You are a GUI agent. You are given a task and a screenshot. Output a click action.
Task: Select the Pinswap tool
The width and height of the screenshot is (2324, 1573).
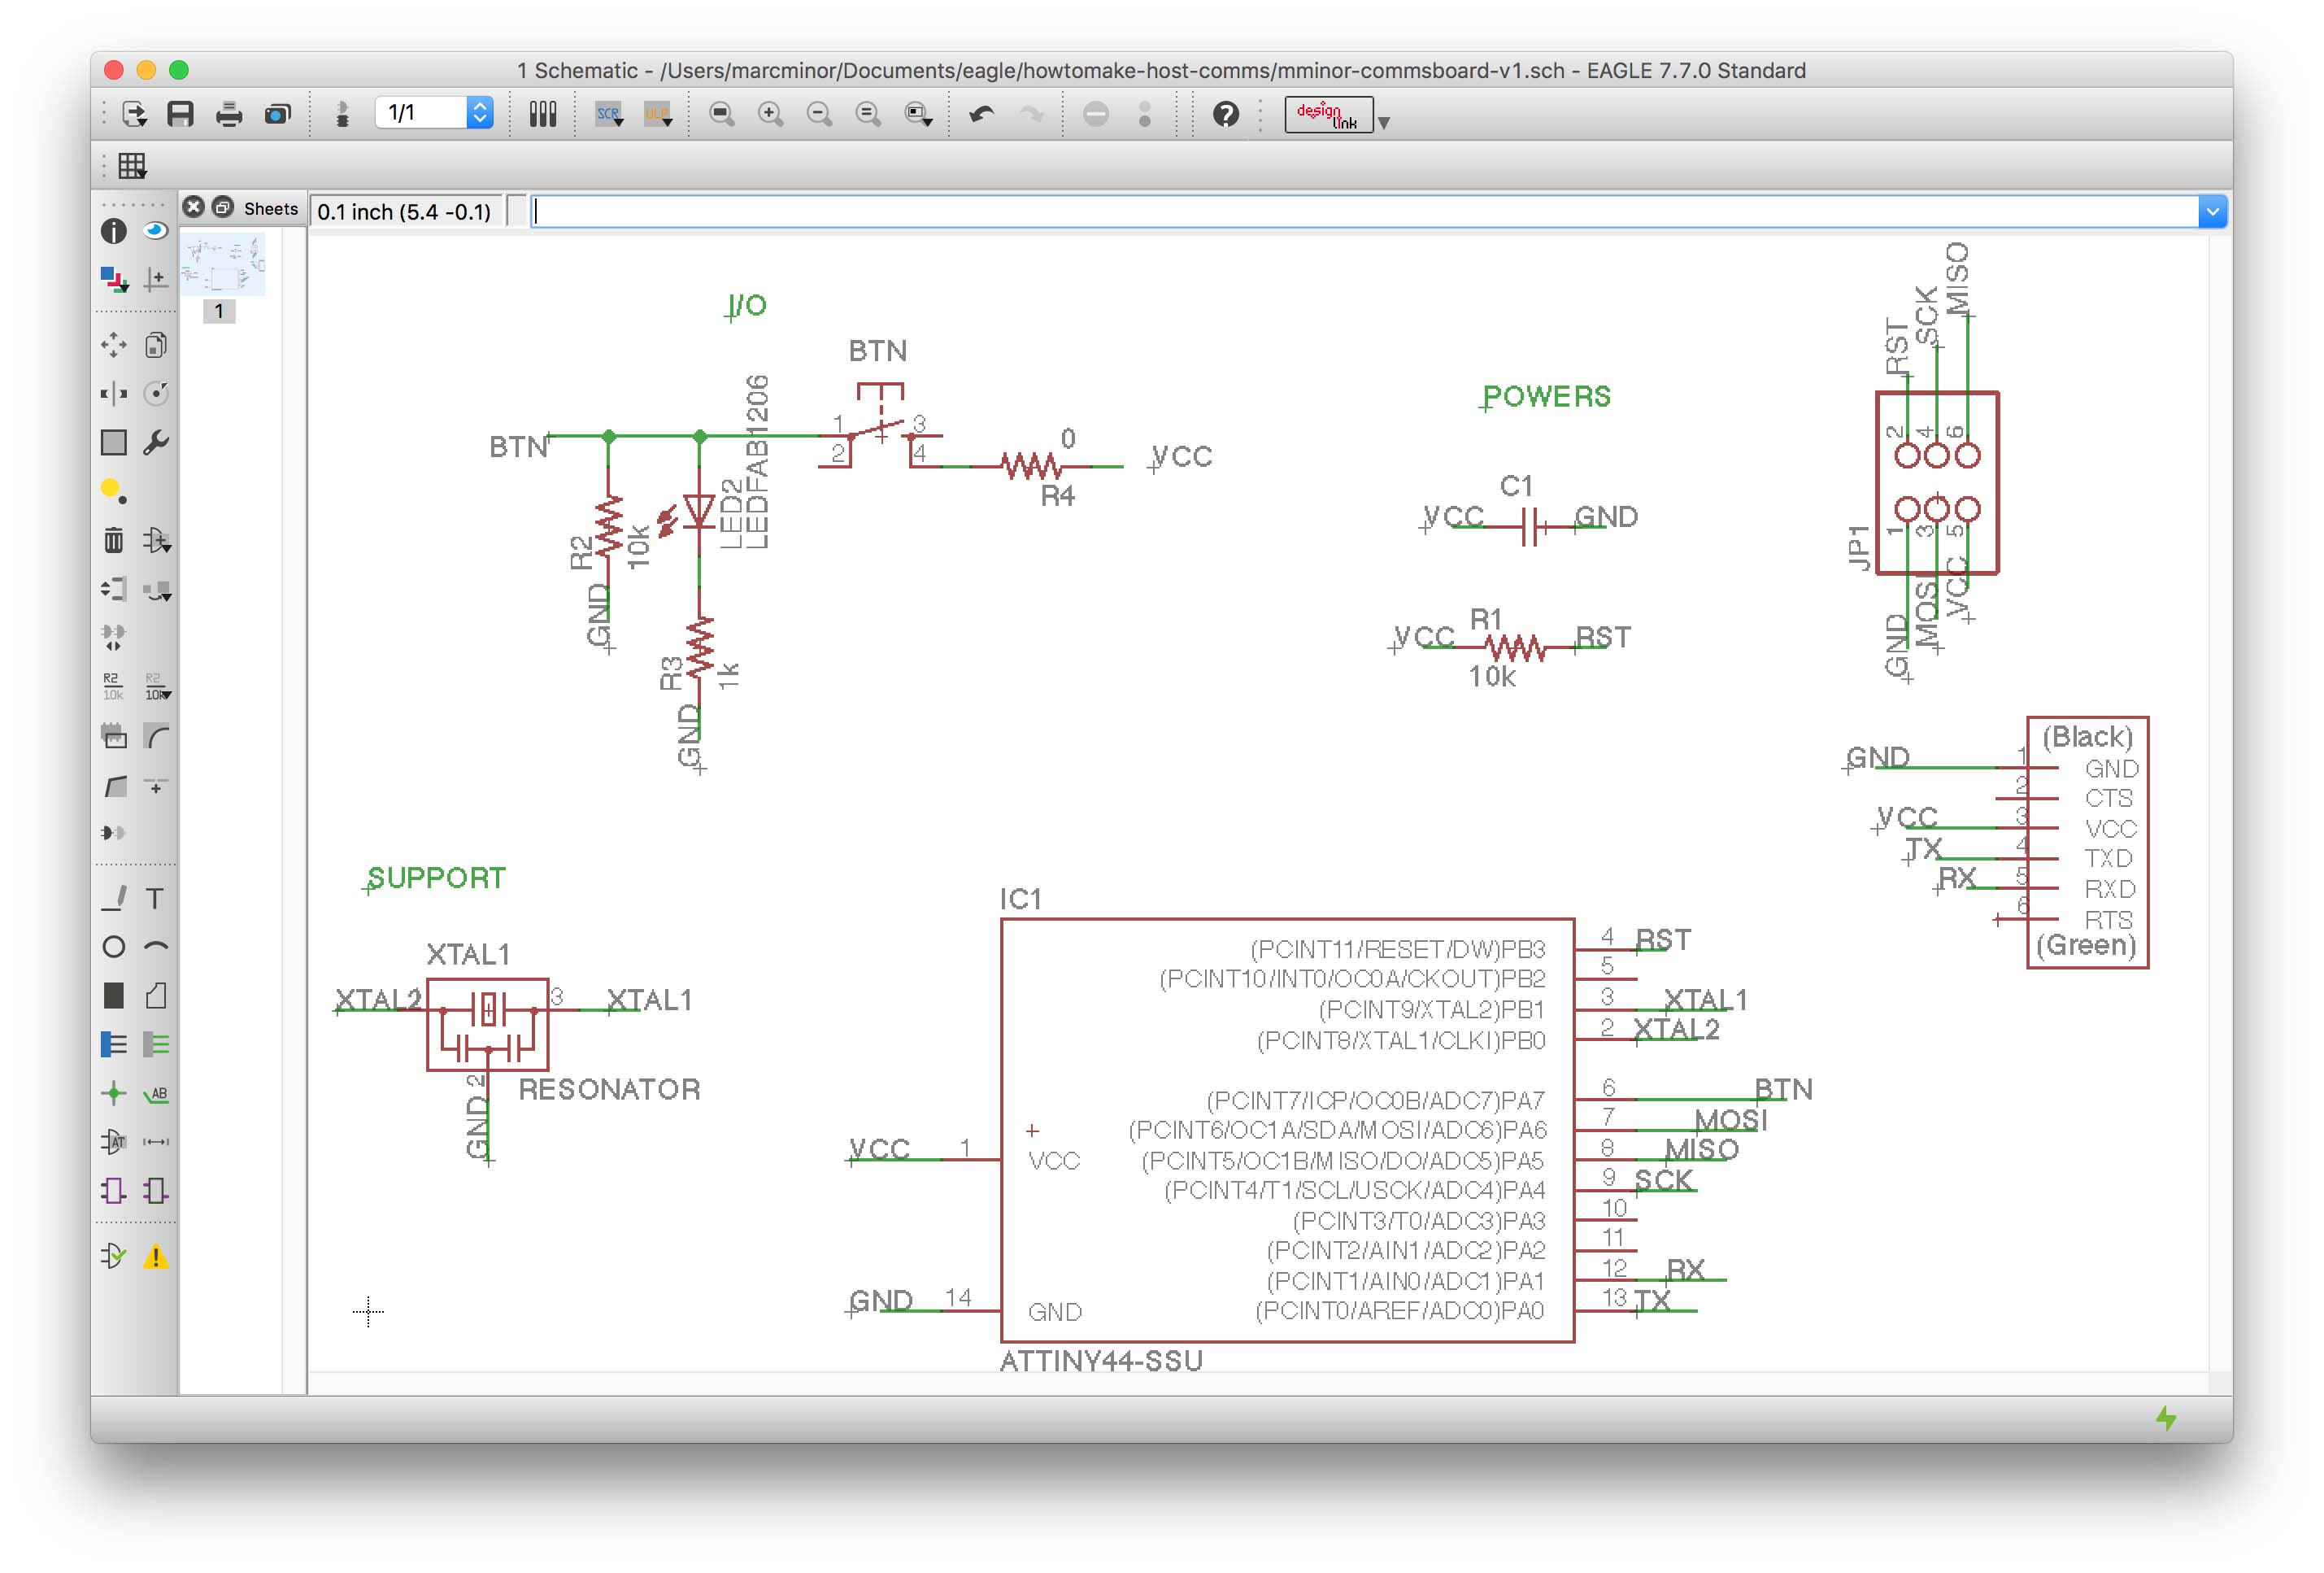pos(114,589)
